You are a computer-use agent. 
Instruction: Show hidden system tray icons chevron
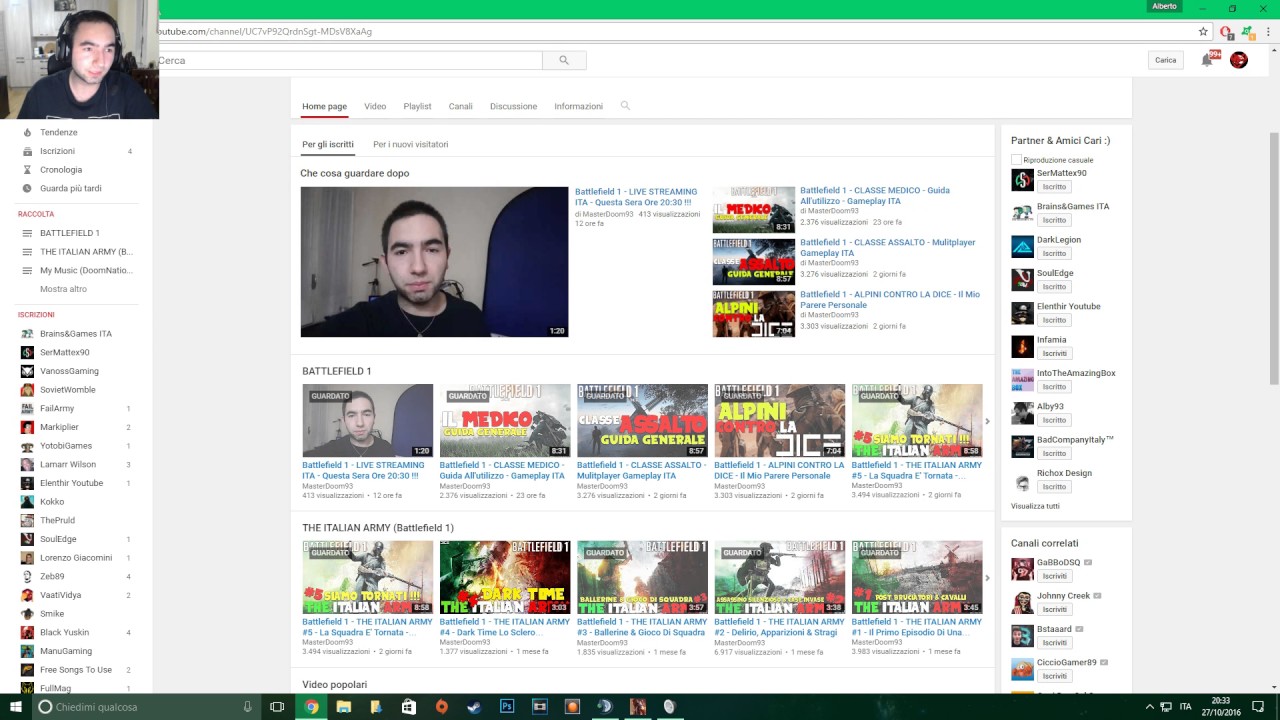[1150, 707]
